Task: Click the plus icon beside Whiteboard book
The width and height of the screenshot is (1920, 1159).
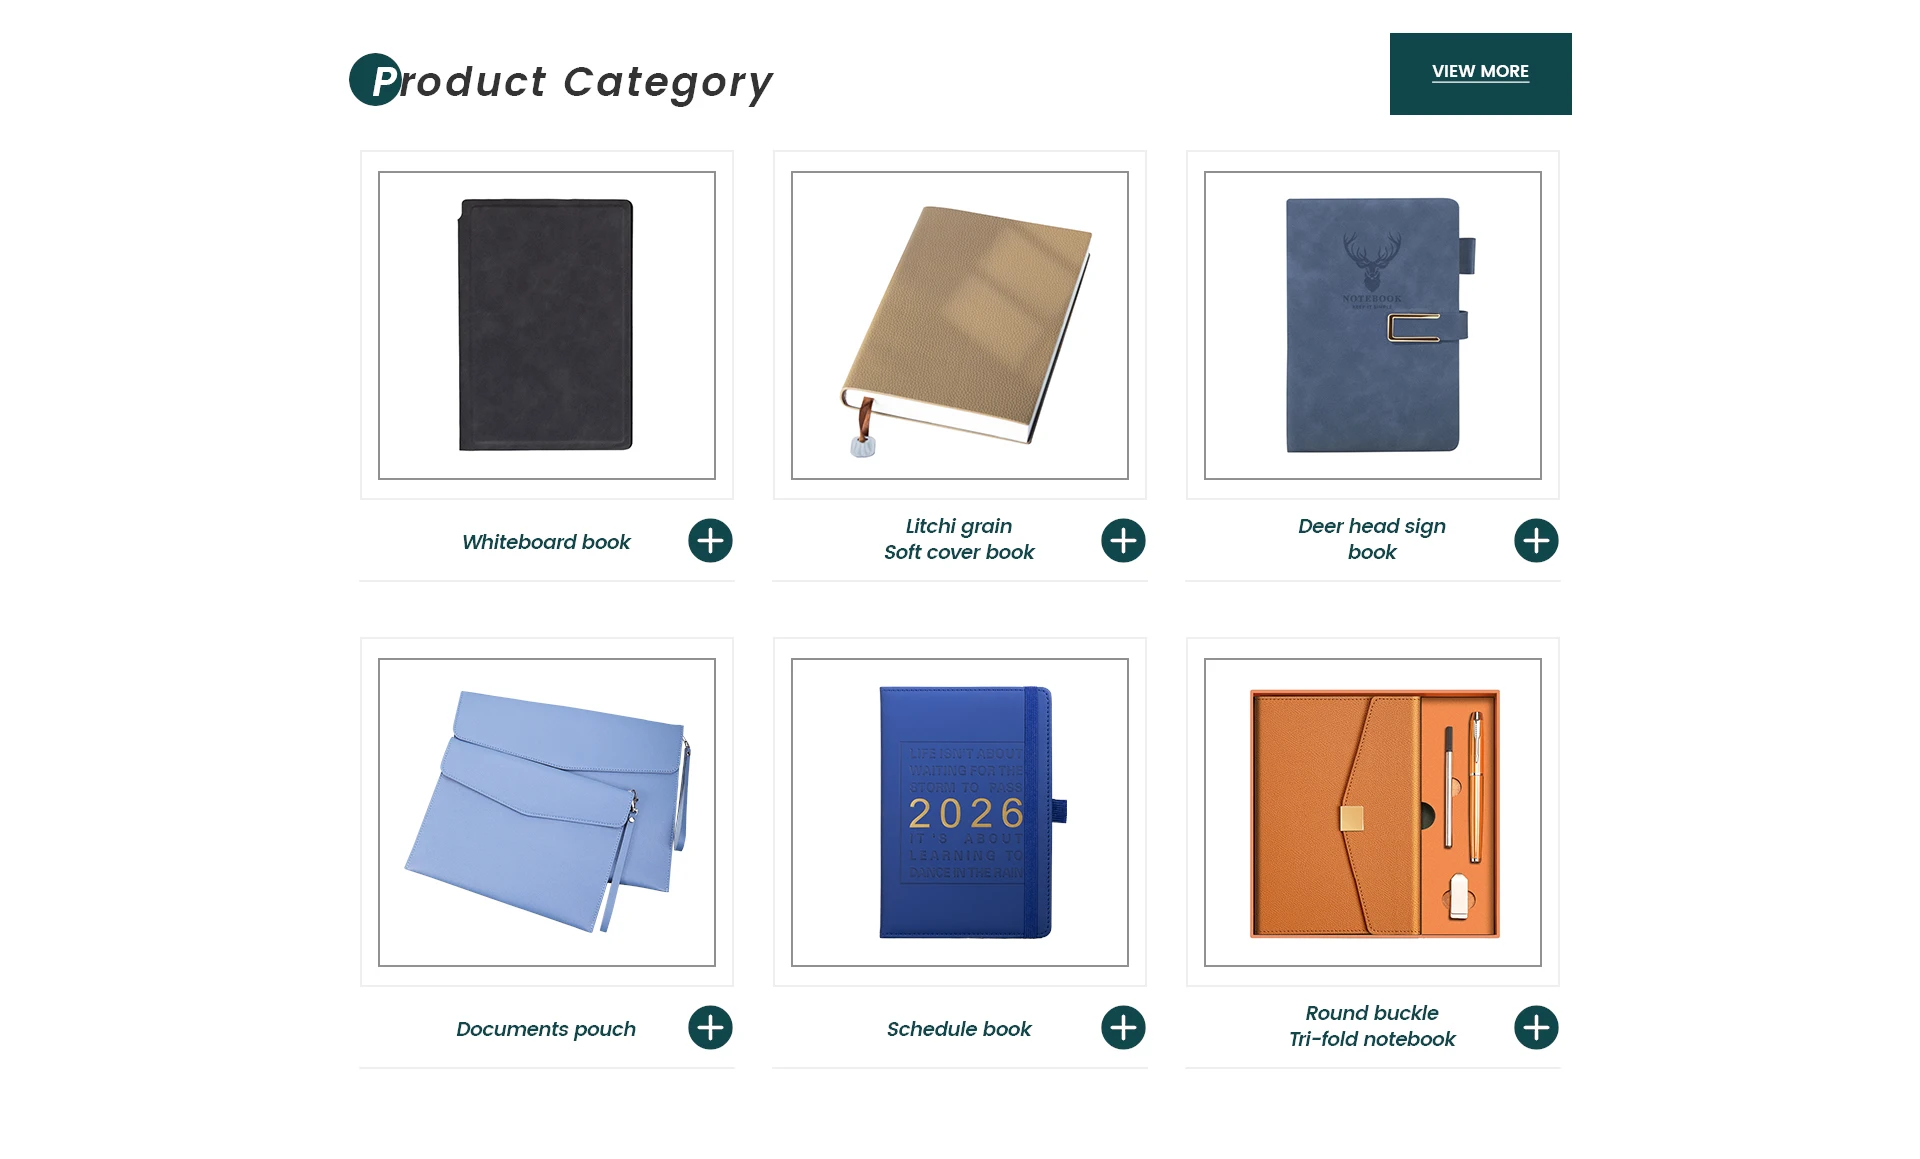Action: [710, 541]
